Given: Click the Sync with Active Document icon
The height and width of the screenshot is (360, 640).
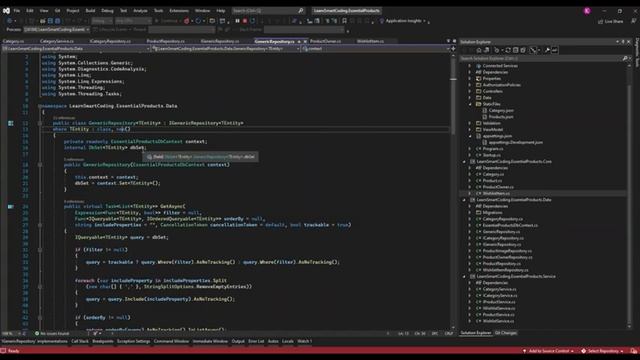Looking at the screenshot, I should (x=508, y=50).
